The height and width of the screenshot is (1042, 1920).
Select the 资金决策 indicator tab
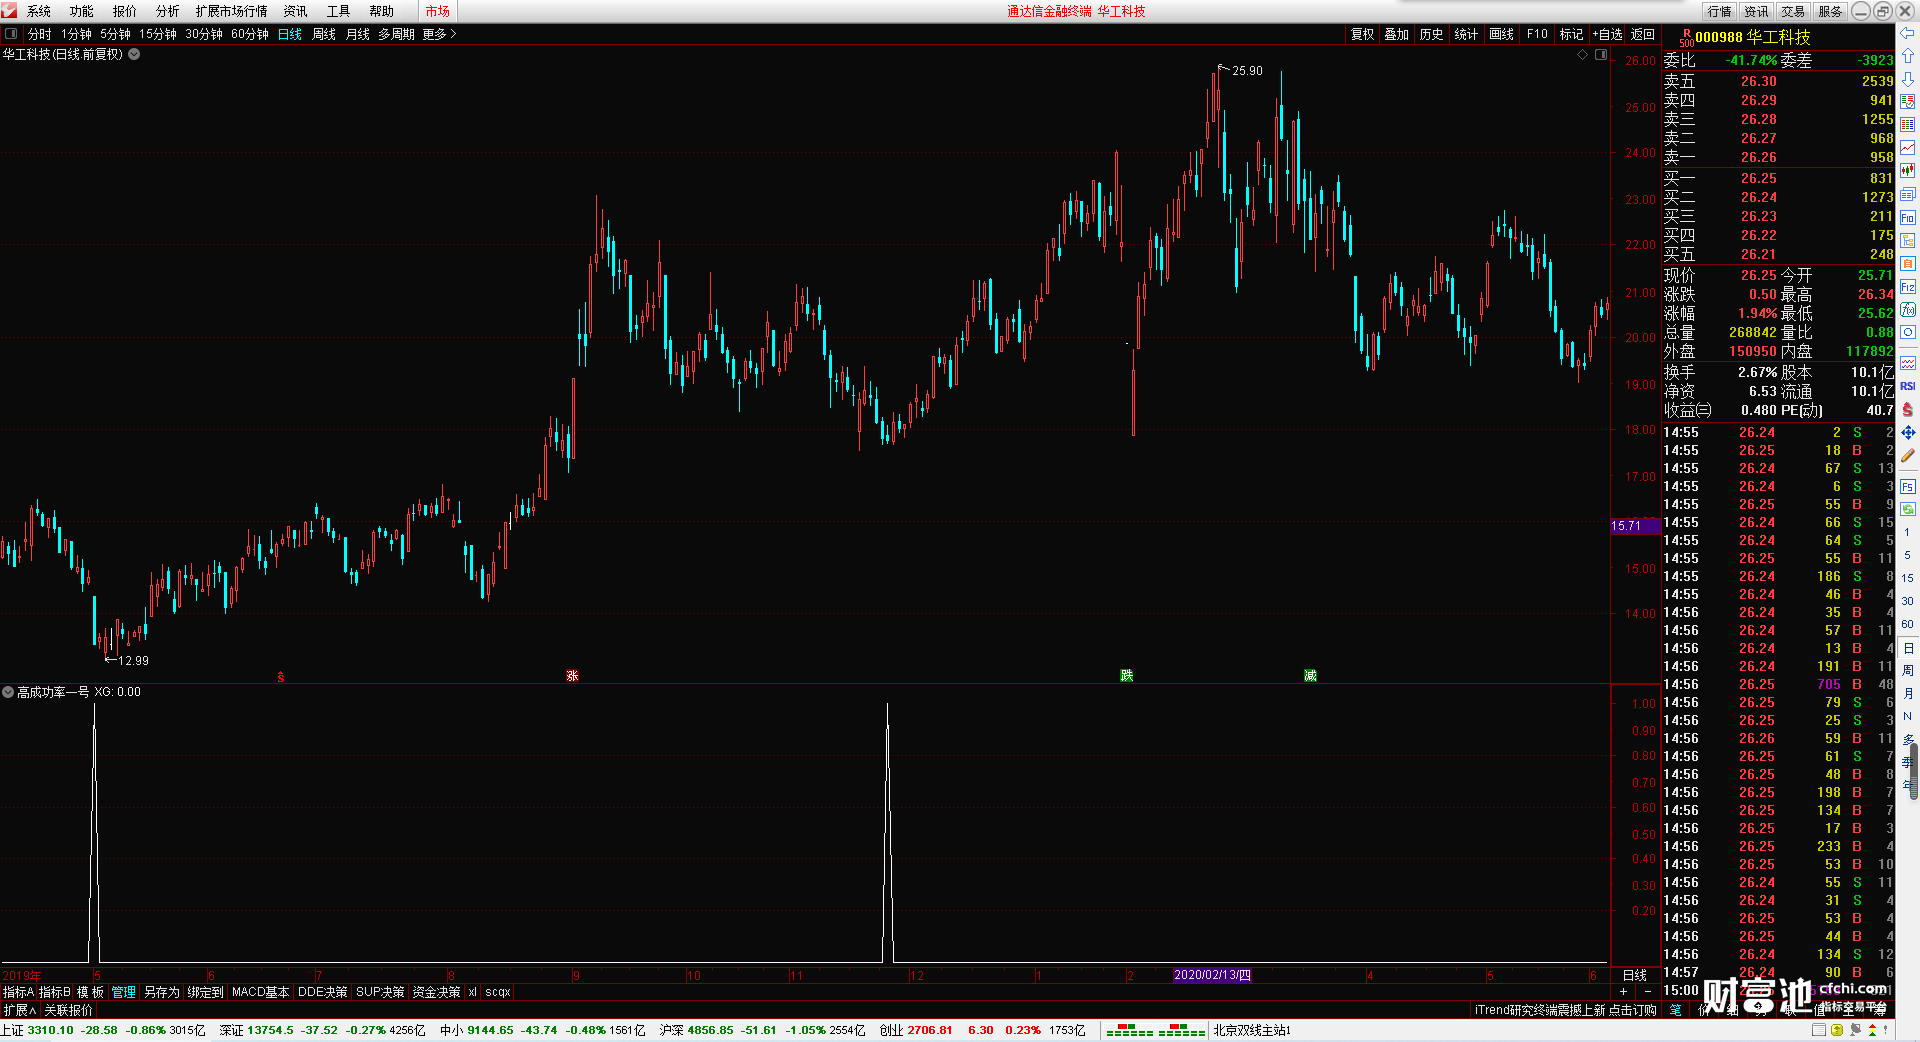click(x=436, y=992)
